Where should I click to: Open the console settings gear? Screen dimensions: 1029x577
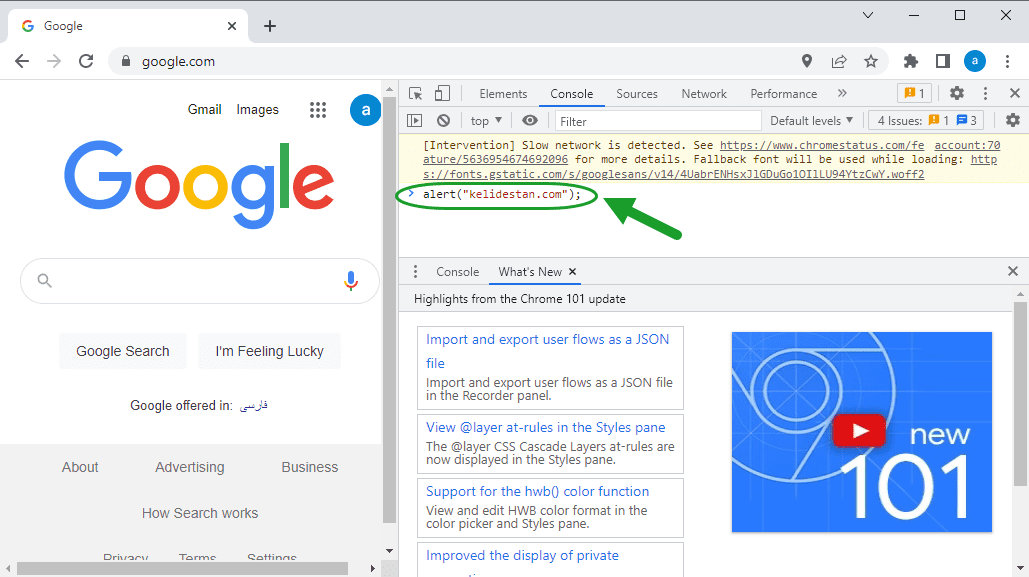(x=1013, y=121)
